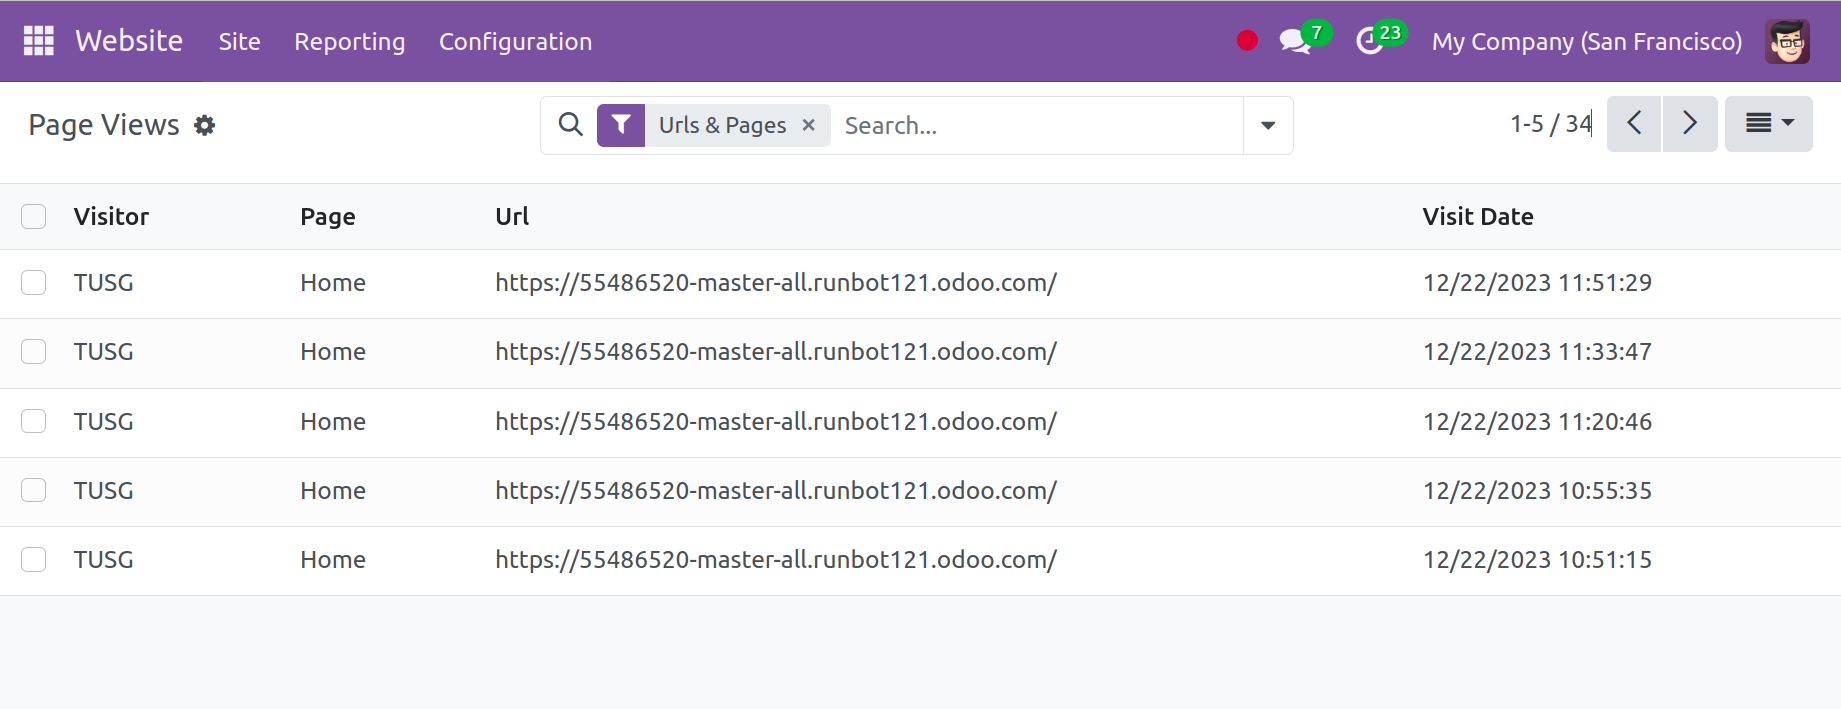Check the row for visit 10:51:15

click(34, 560)
